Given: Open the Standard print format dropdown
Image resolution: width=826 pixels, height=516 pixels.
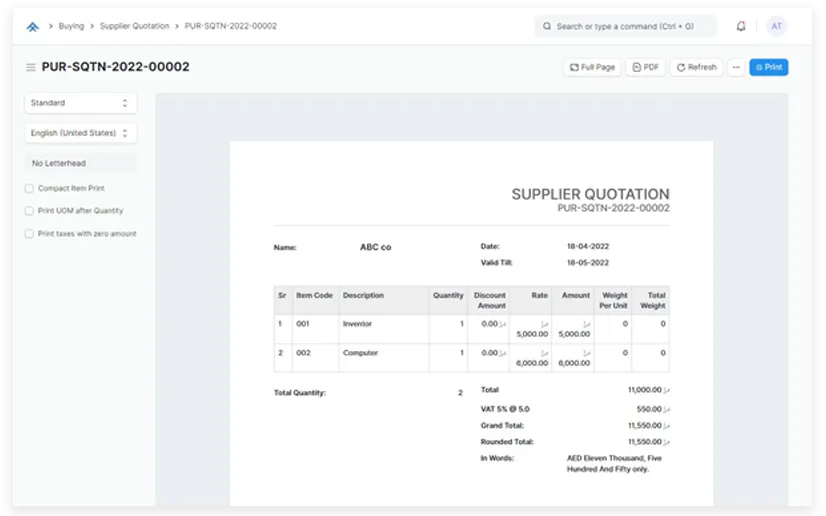Looking at the screenshot, I should click(80, 103).
